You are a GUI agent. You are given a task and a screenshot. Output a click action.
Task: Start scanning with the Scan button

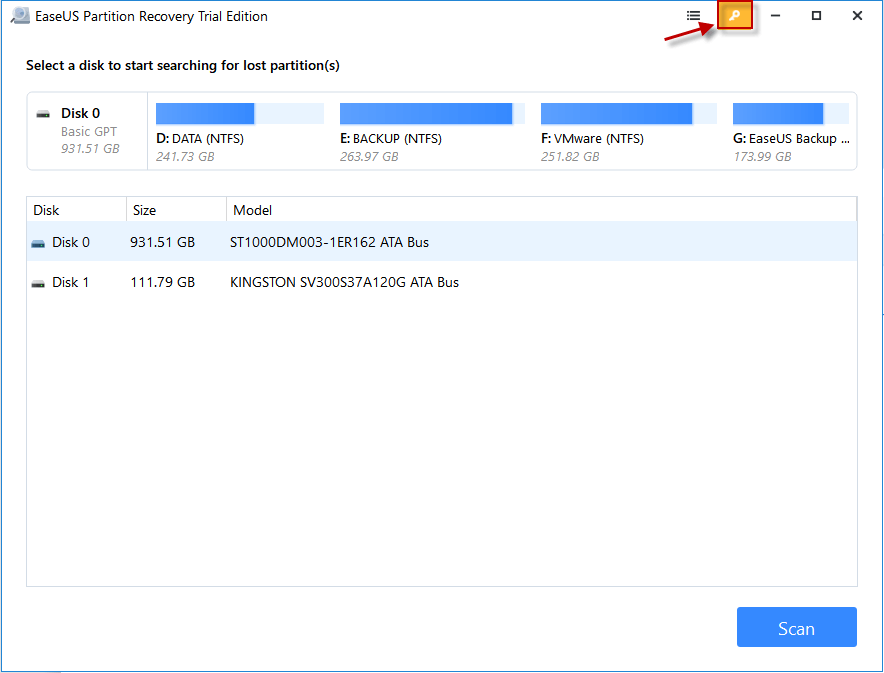pos(797,627)
